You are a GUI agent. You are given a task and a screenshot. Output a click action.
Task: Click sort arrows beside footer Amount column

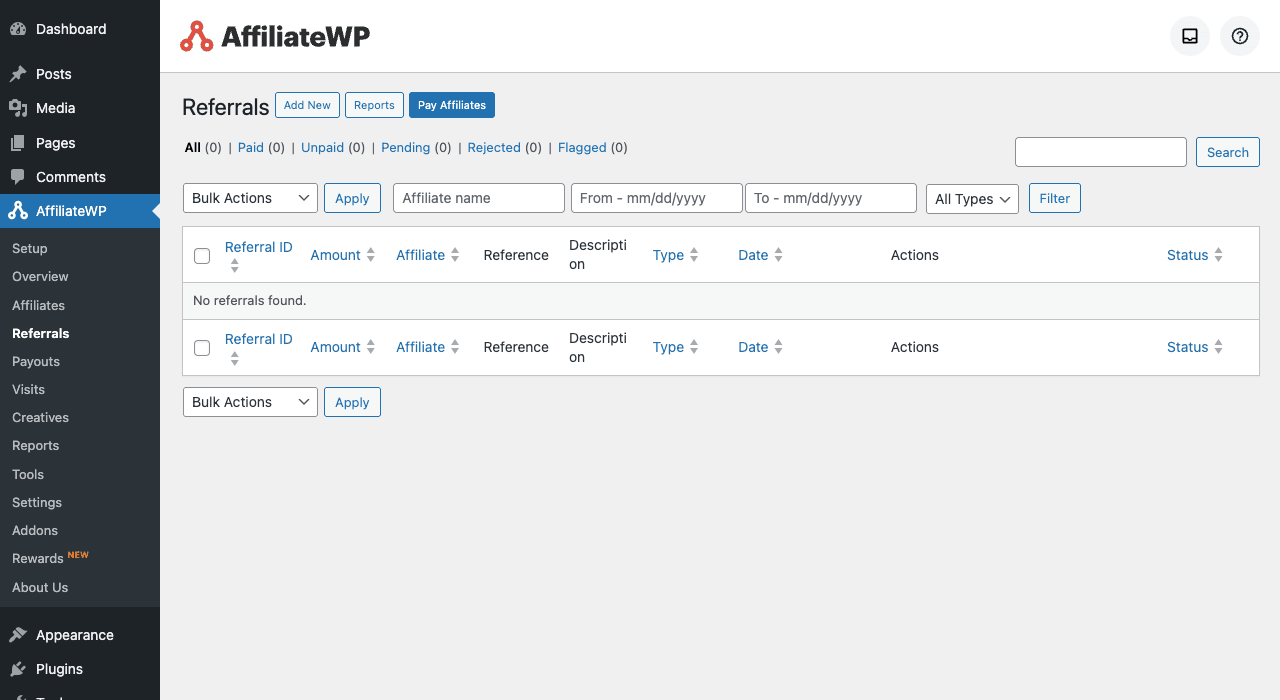371,347
